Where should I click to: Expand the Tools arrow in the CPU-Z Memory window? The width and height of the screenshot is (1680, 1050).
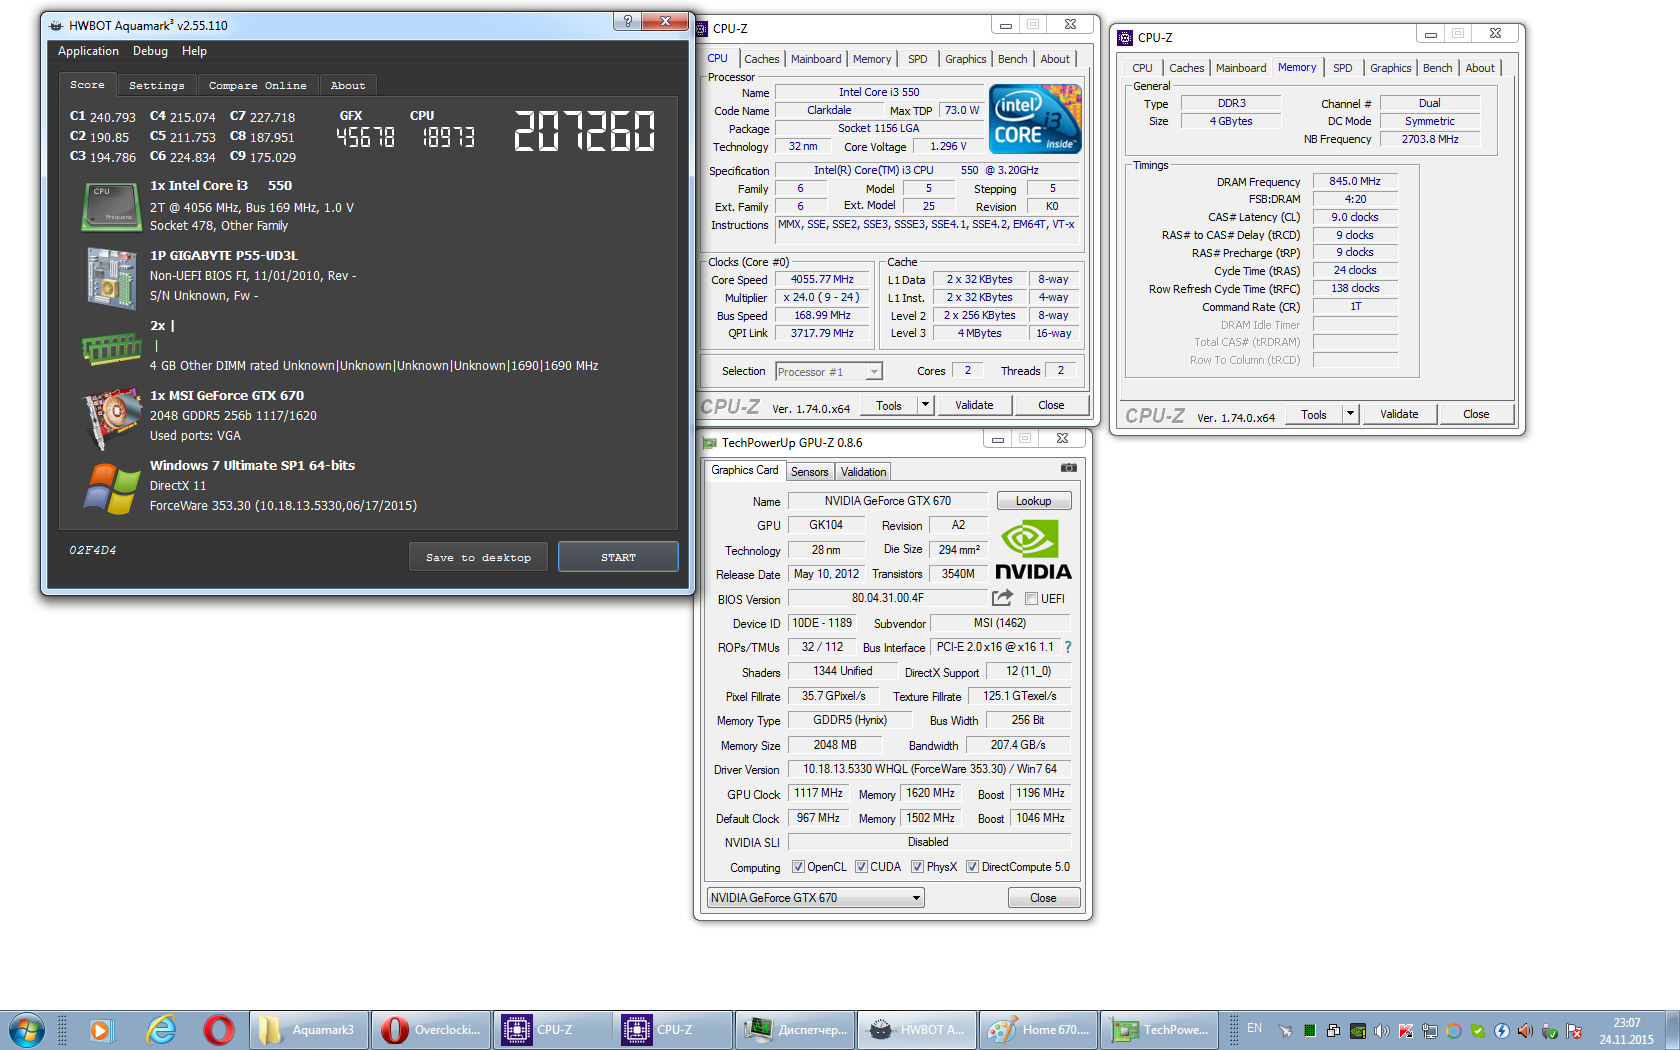click(1350, 414)
